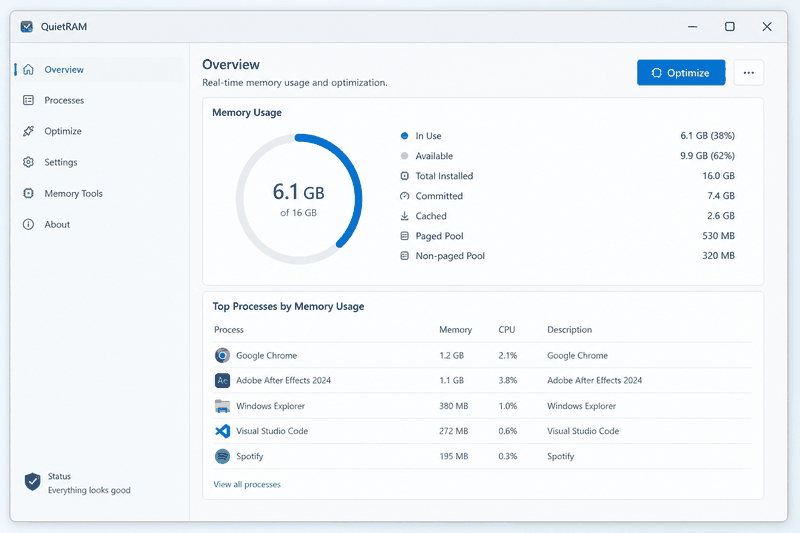The width and height of the screenshot is (800, 533).
Task: Sort processes by CPU column header
Action: [x=507, y=329]
